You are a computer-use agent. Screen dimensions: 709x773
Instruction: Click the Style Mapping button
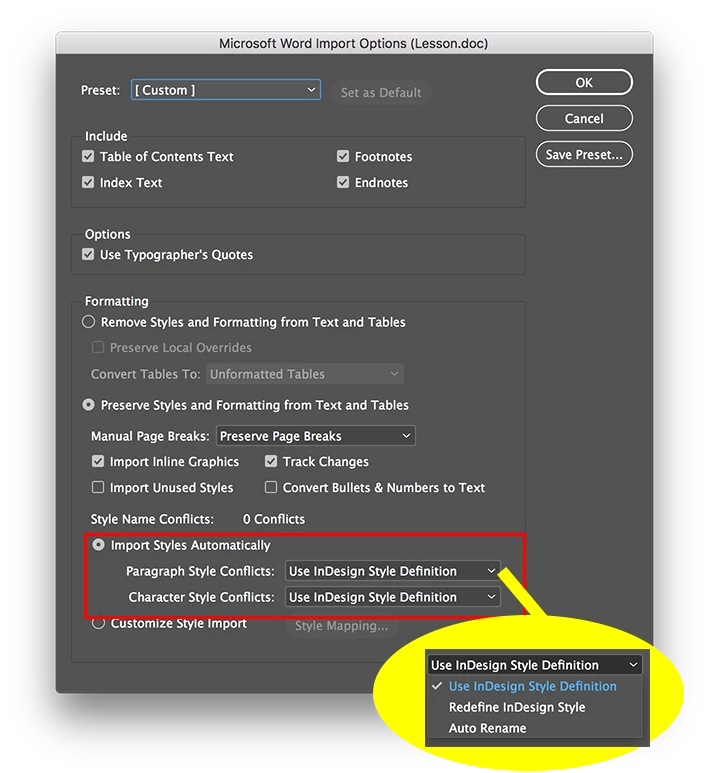(x=341, y=626)
